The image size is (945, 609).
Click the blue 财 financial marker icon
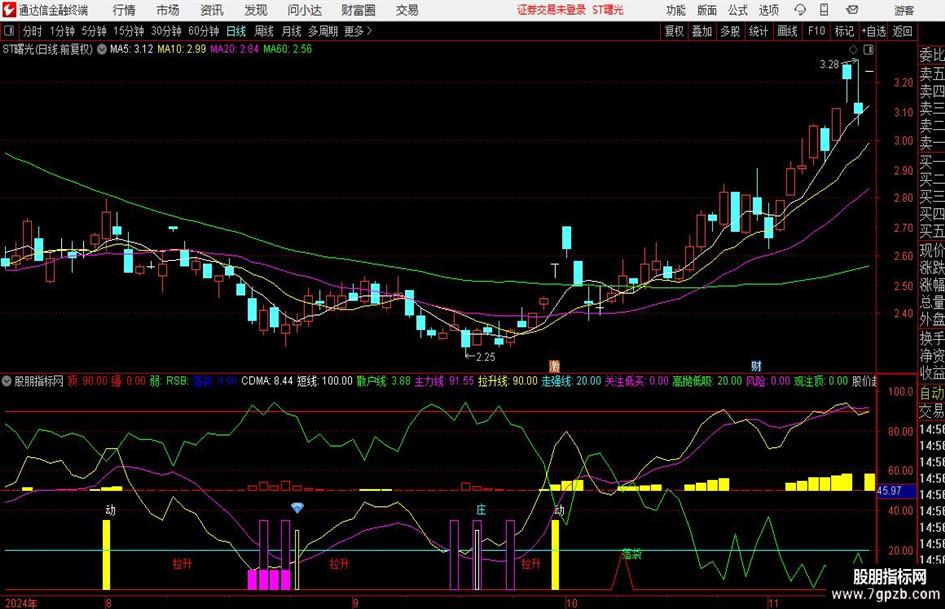[x=756, y=365]
